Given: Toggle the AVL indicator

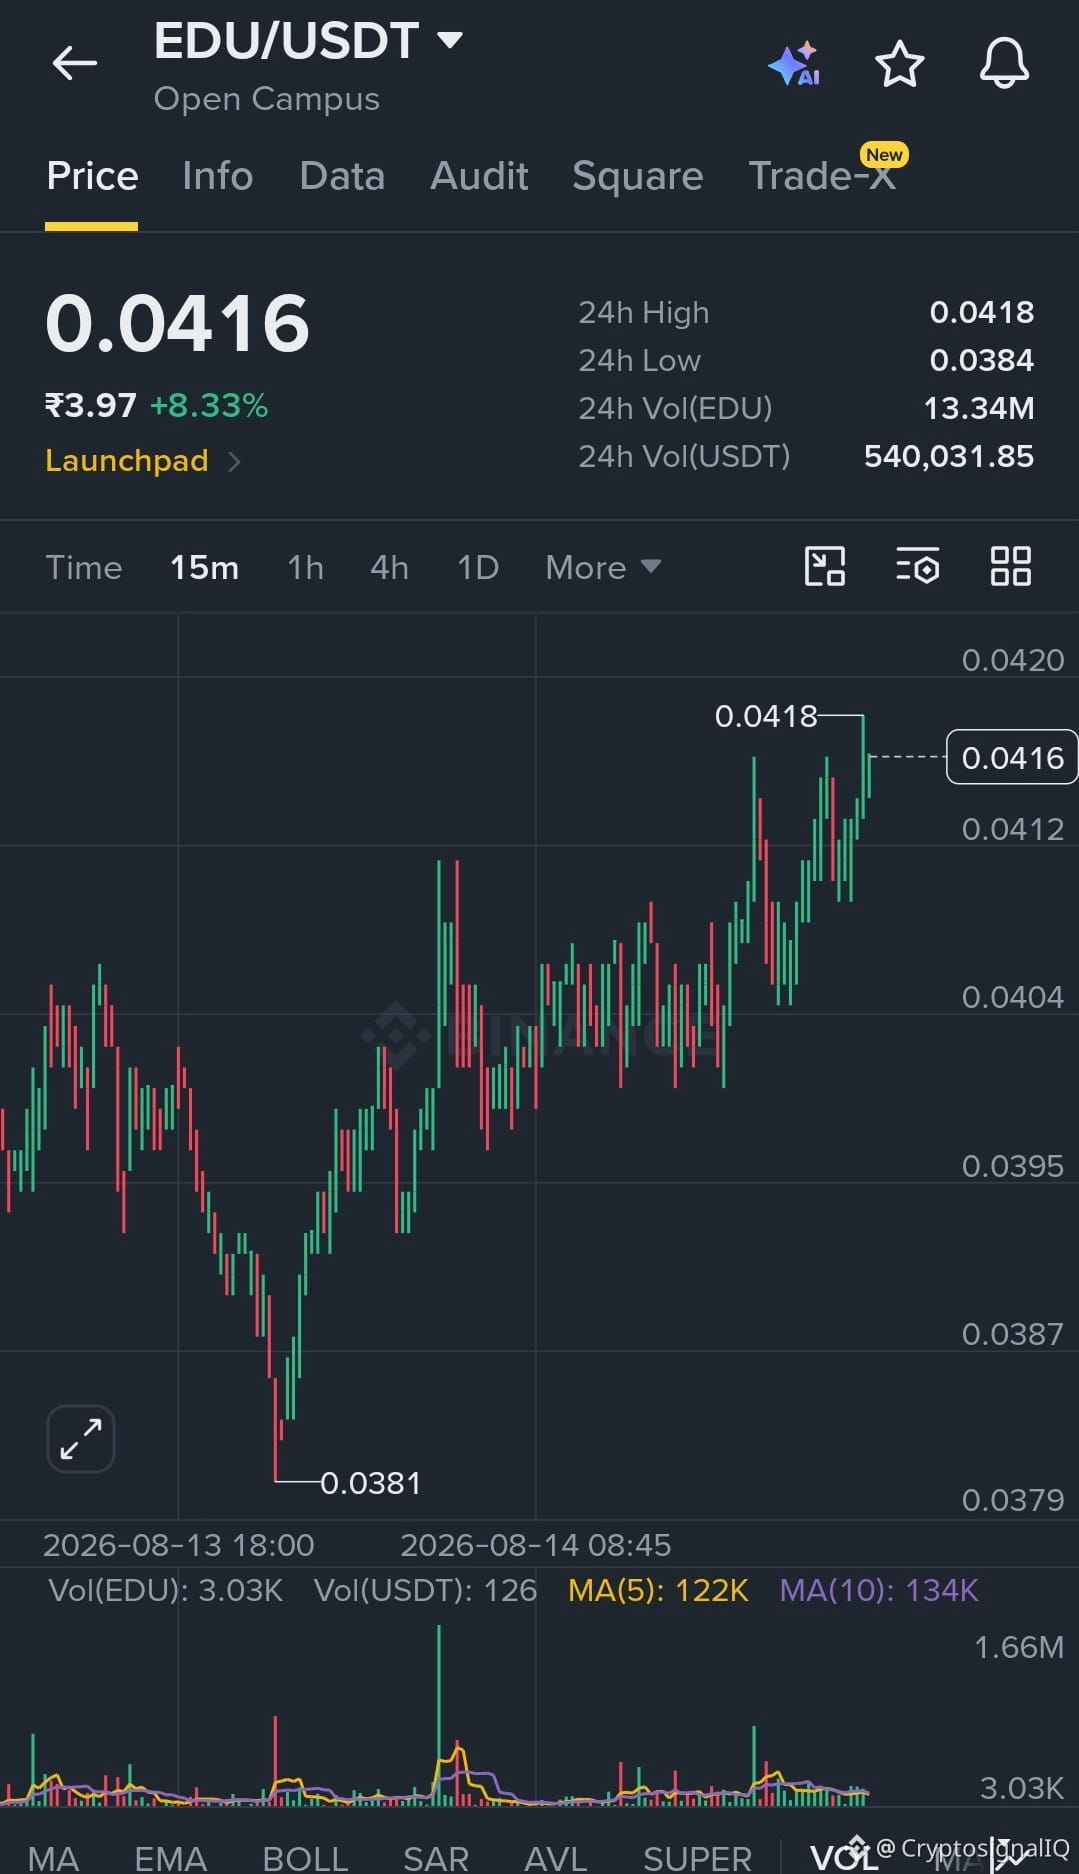Looking at the screenshot, I should (x=556, y=1858).
